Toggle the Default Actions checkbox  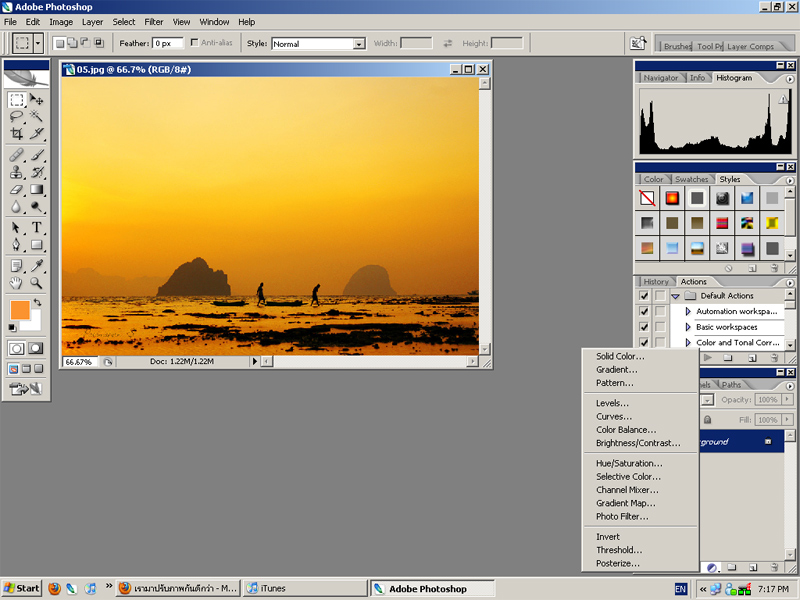click(644, 296)
